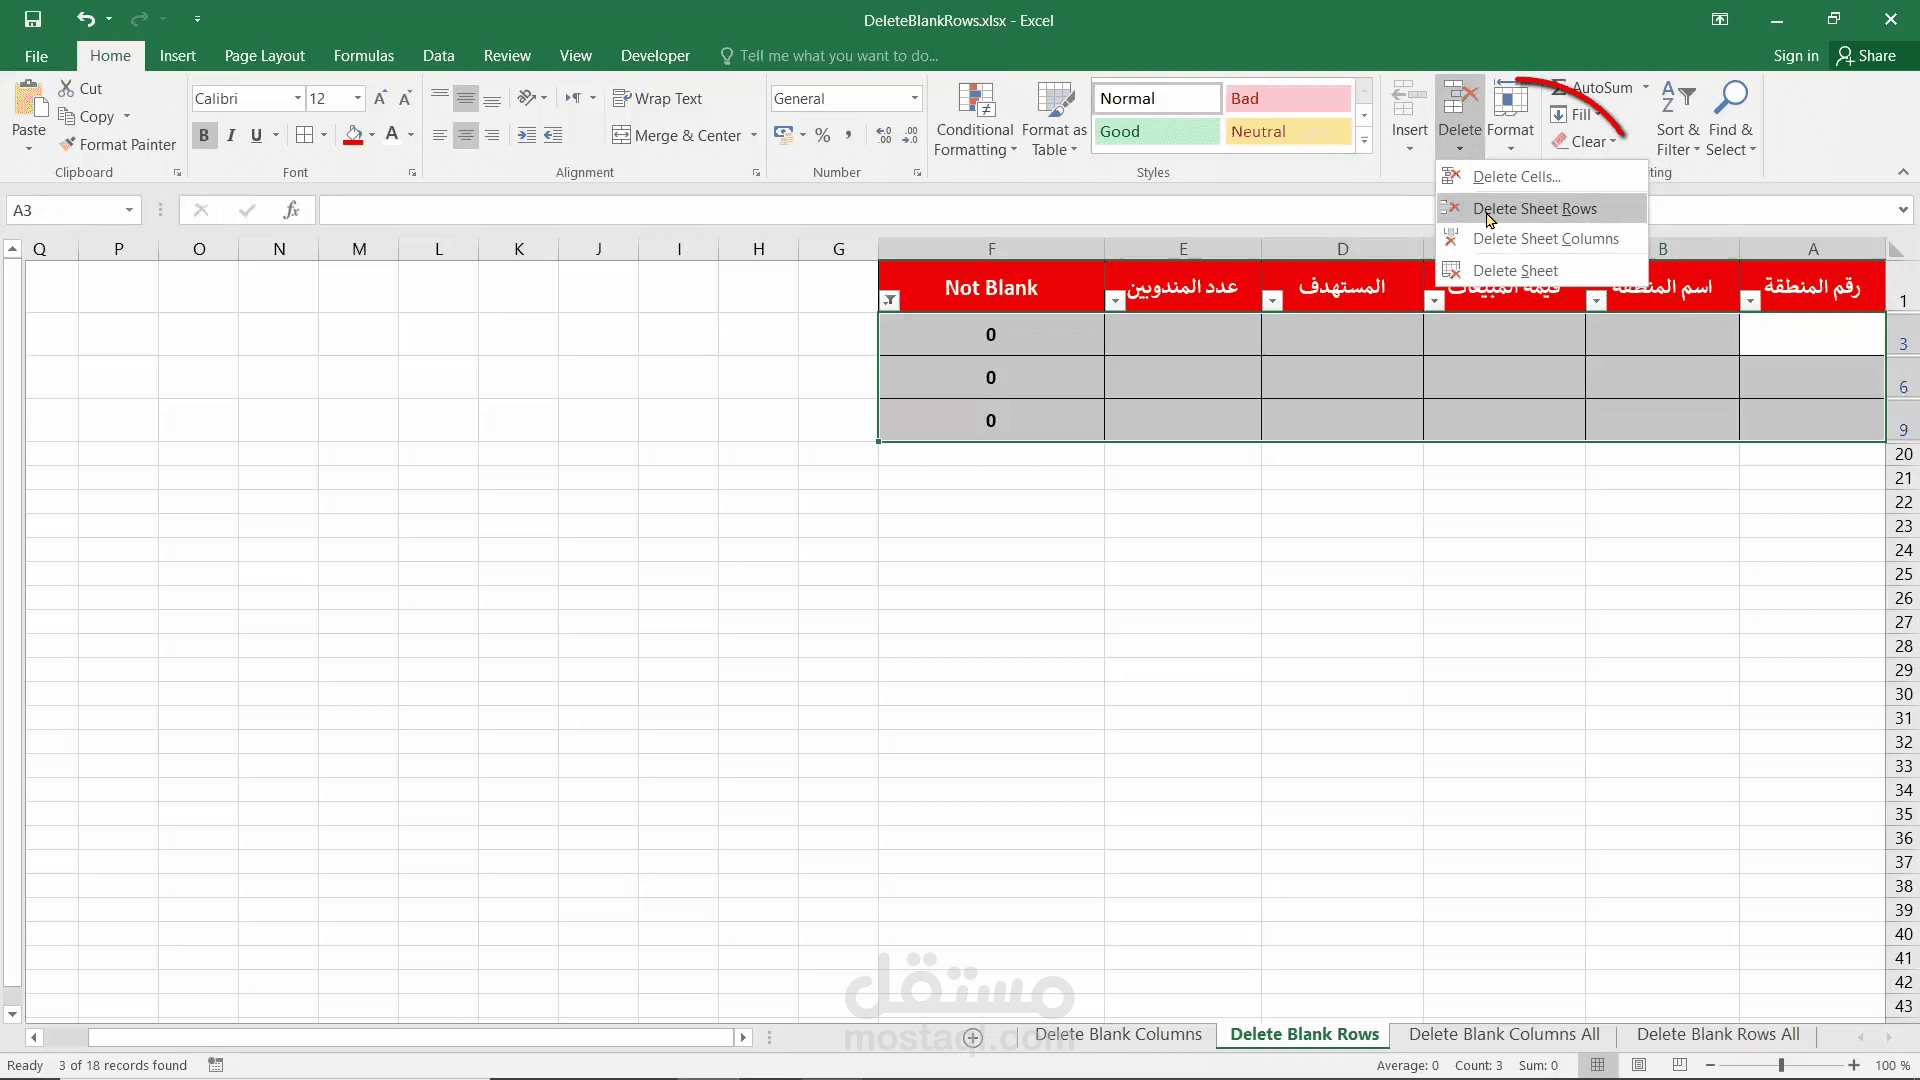Open the Not Blank column filter dropdown
Screen dimensions: 1920x1080
890,301
